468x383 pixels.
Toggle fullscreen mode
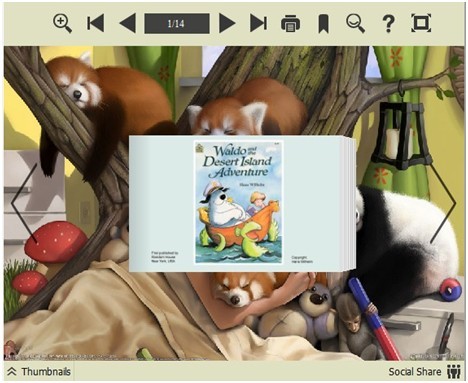(x=421, y=23)
